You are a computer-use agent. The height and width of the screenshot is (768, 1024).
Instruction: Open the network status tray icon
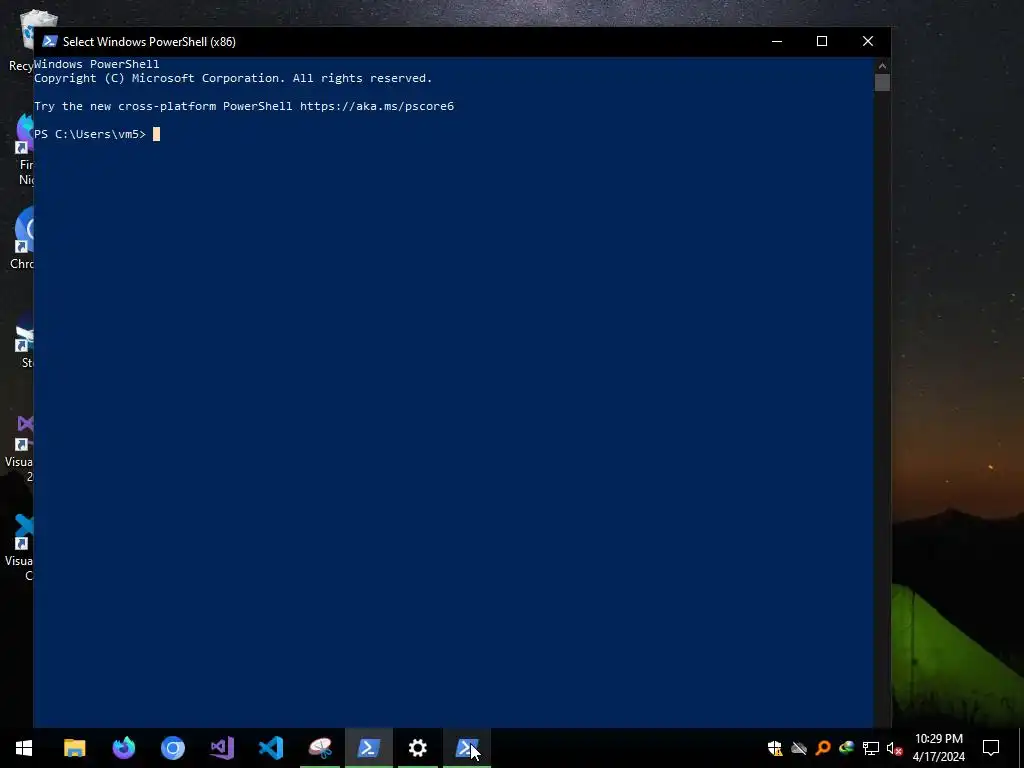point(871,748)
